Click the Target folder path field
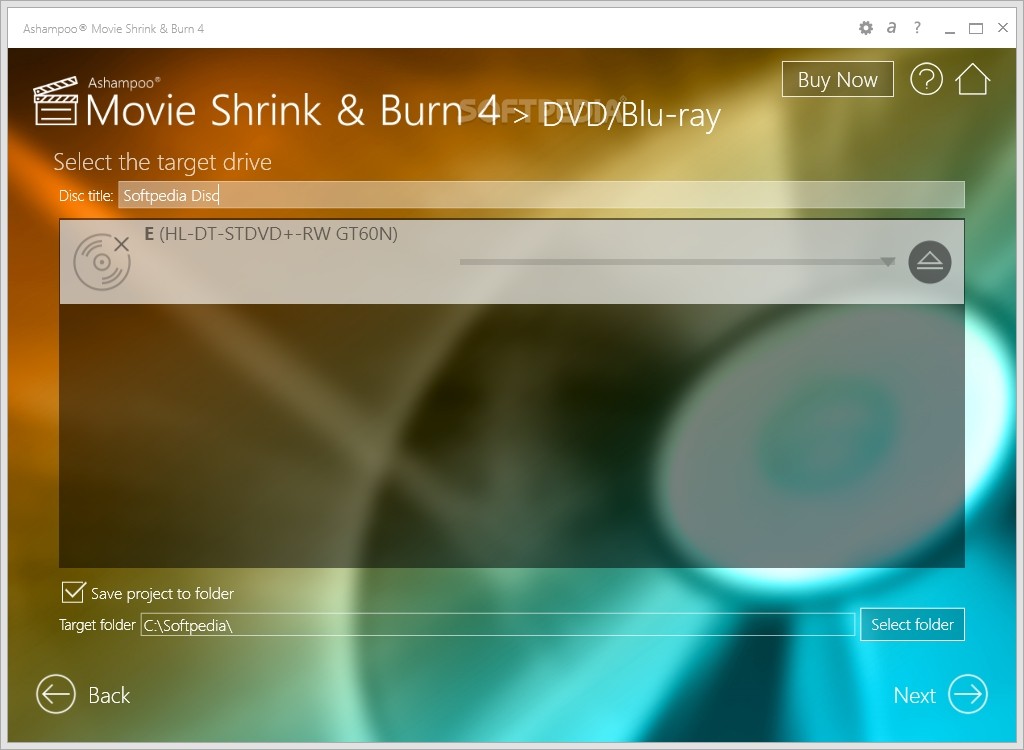The height and width of the screenshot is (750, 1024). coord(498,625)
